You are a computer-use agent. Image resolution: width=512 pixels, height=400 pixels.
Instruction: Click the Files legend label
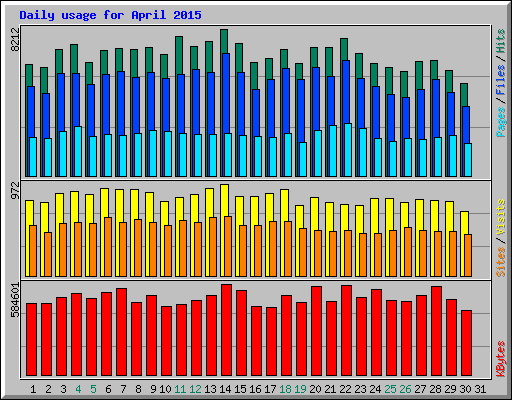(500, 80)
